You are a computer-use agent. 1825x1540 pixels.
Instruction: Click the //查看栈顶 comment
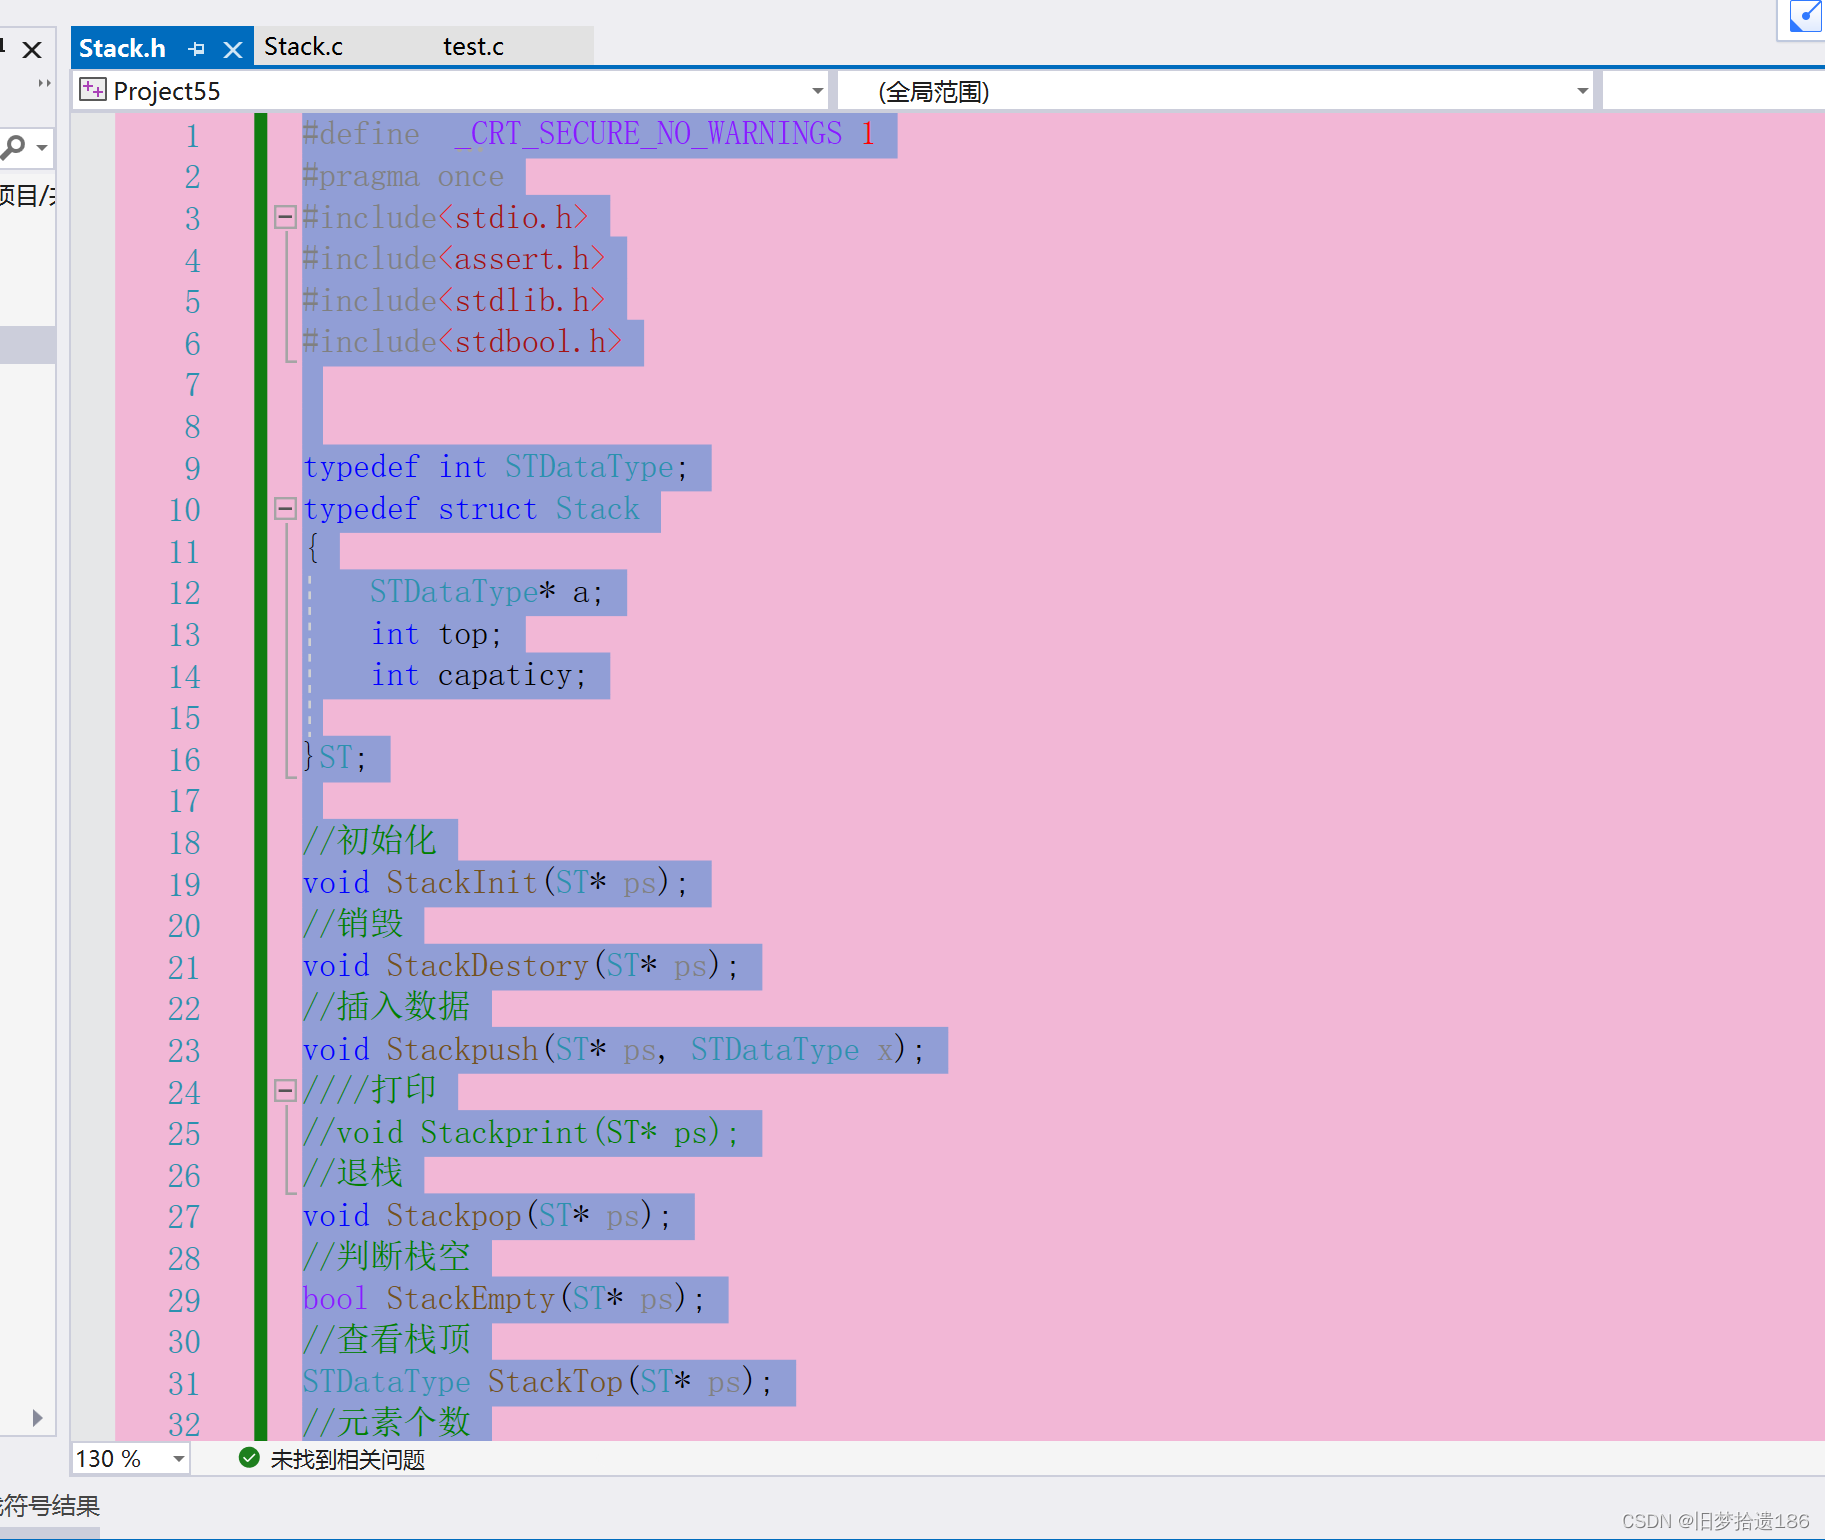click(387, 1339)
